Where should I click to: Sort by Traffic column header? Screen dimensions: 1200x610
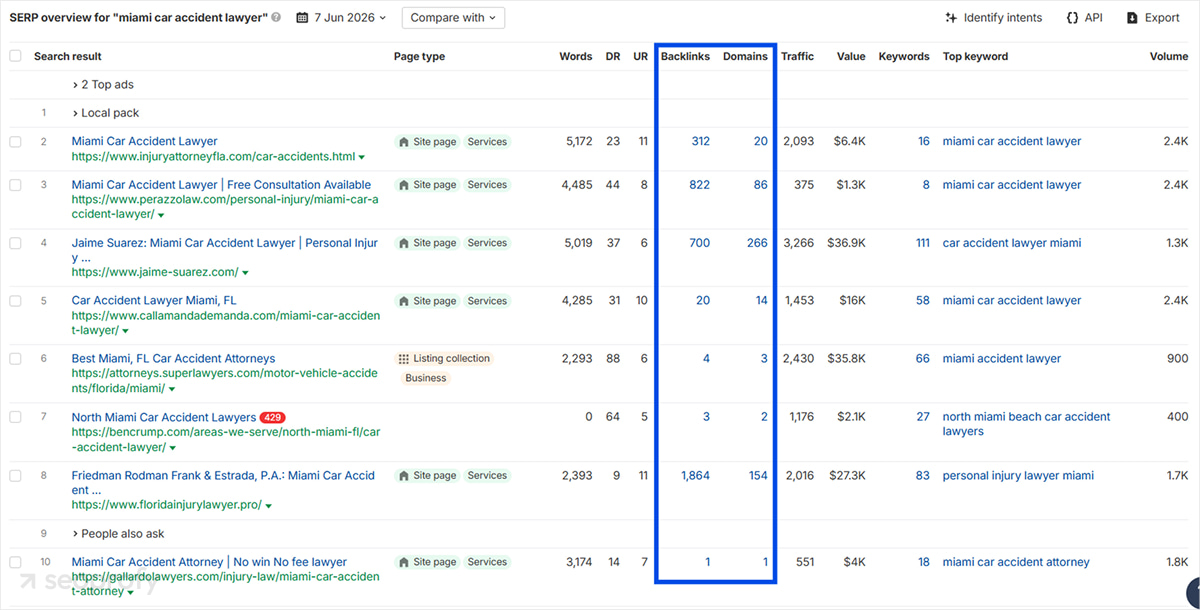click(797, 56)
